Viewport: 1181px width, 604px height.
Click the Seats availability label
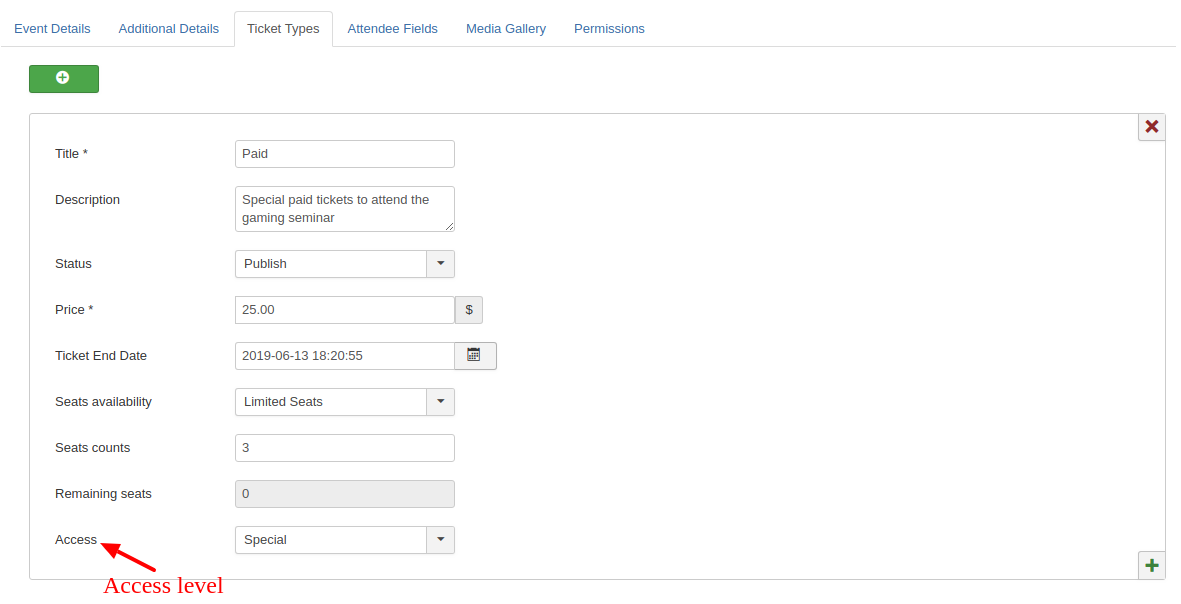(103, 402)
